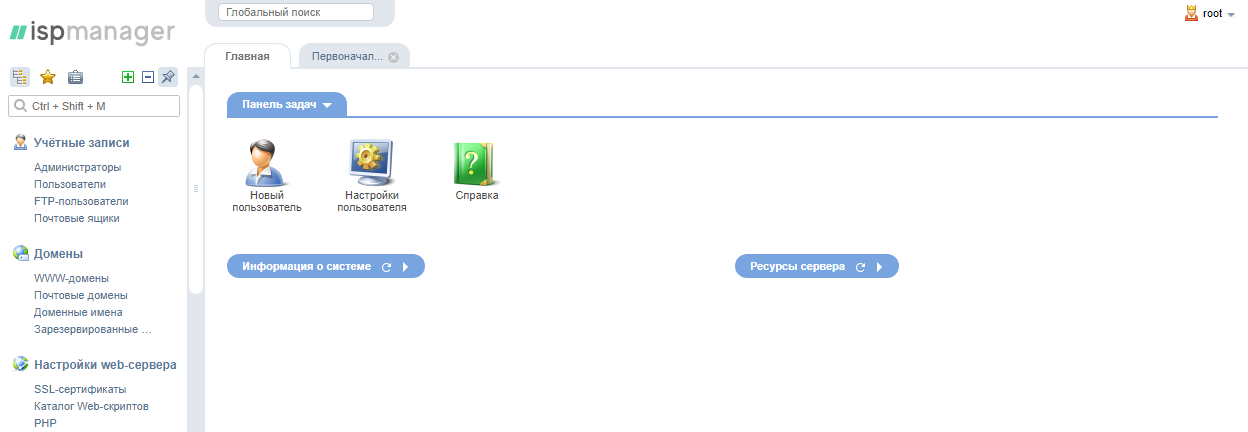Click the sidebar scrollbar up arrow
This screenshot has height=432, width=1248.
click(x=196, y=77)
